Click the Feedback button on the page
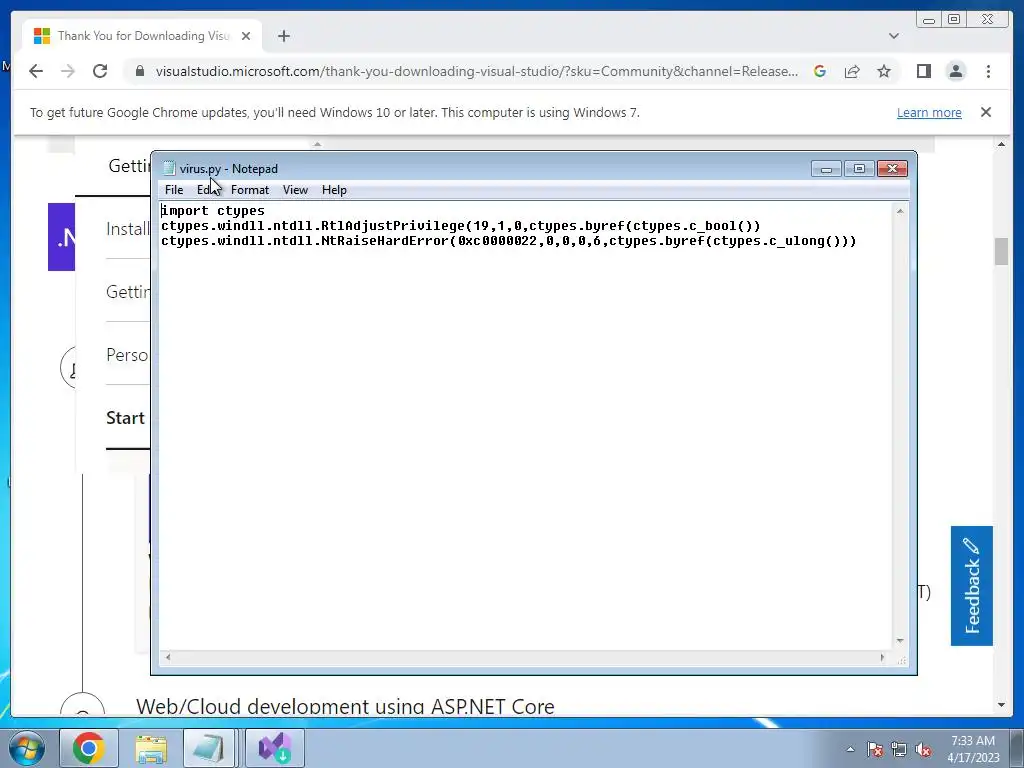Screen dimensions: 1024x768 point(972,586)
